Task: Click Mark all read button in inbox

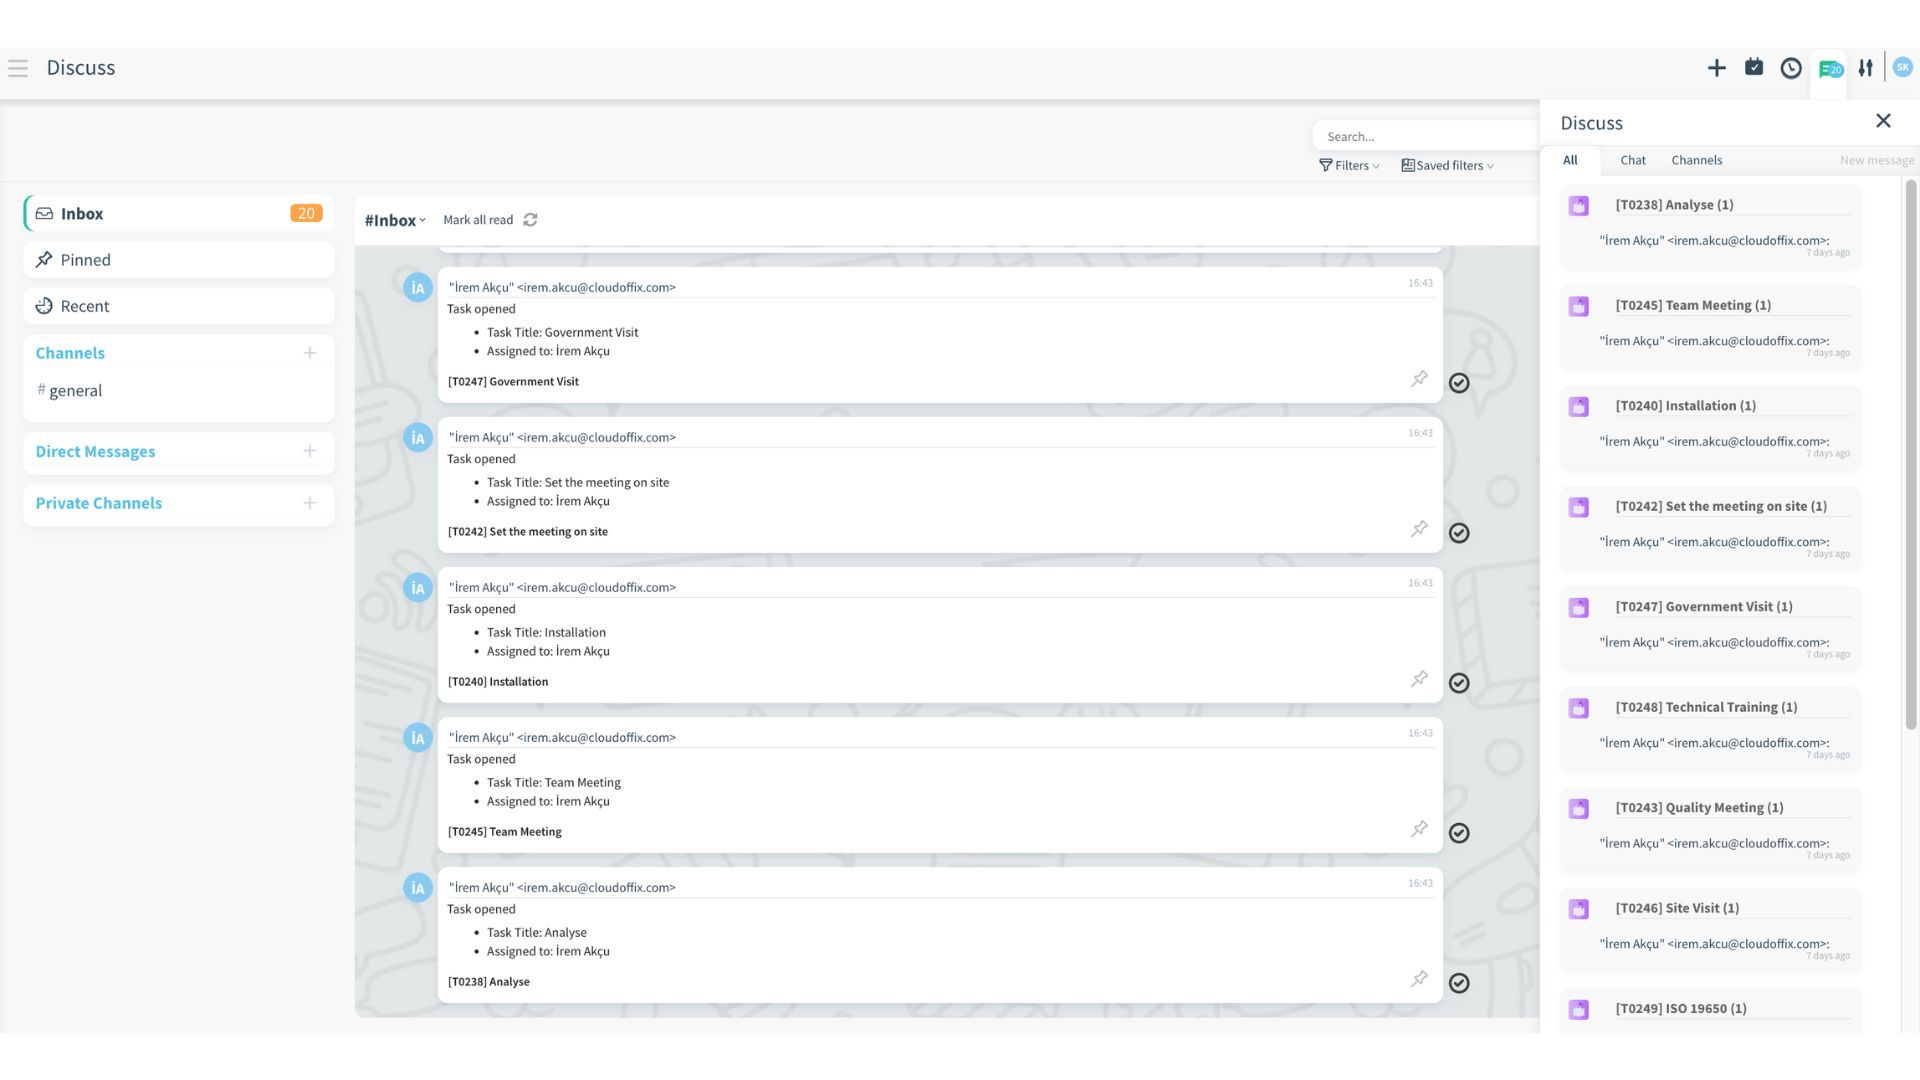Action: coord(477,220)
